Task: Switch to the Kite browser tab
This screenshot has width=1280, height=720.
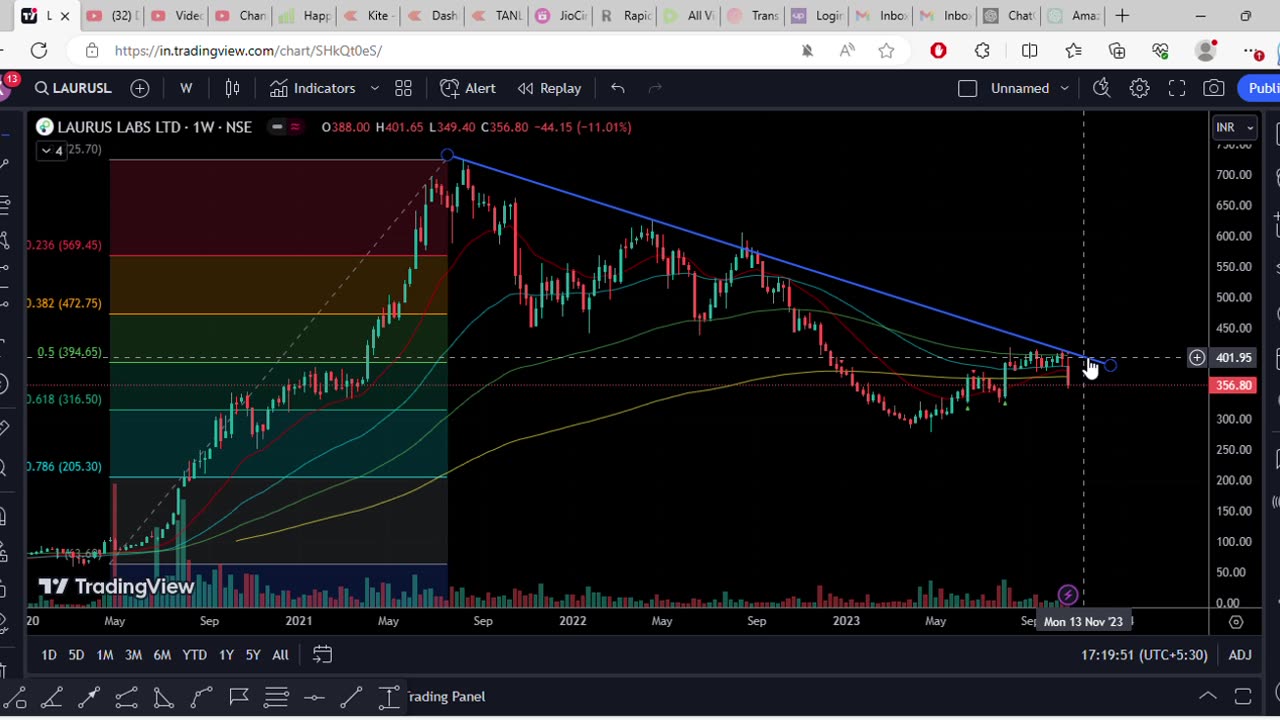Action: tap(367, 16)
